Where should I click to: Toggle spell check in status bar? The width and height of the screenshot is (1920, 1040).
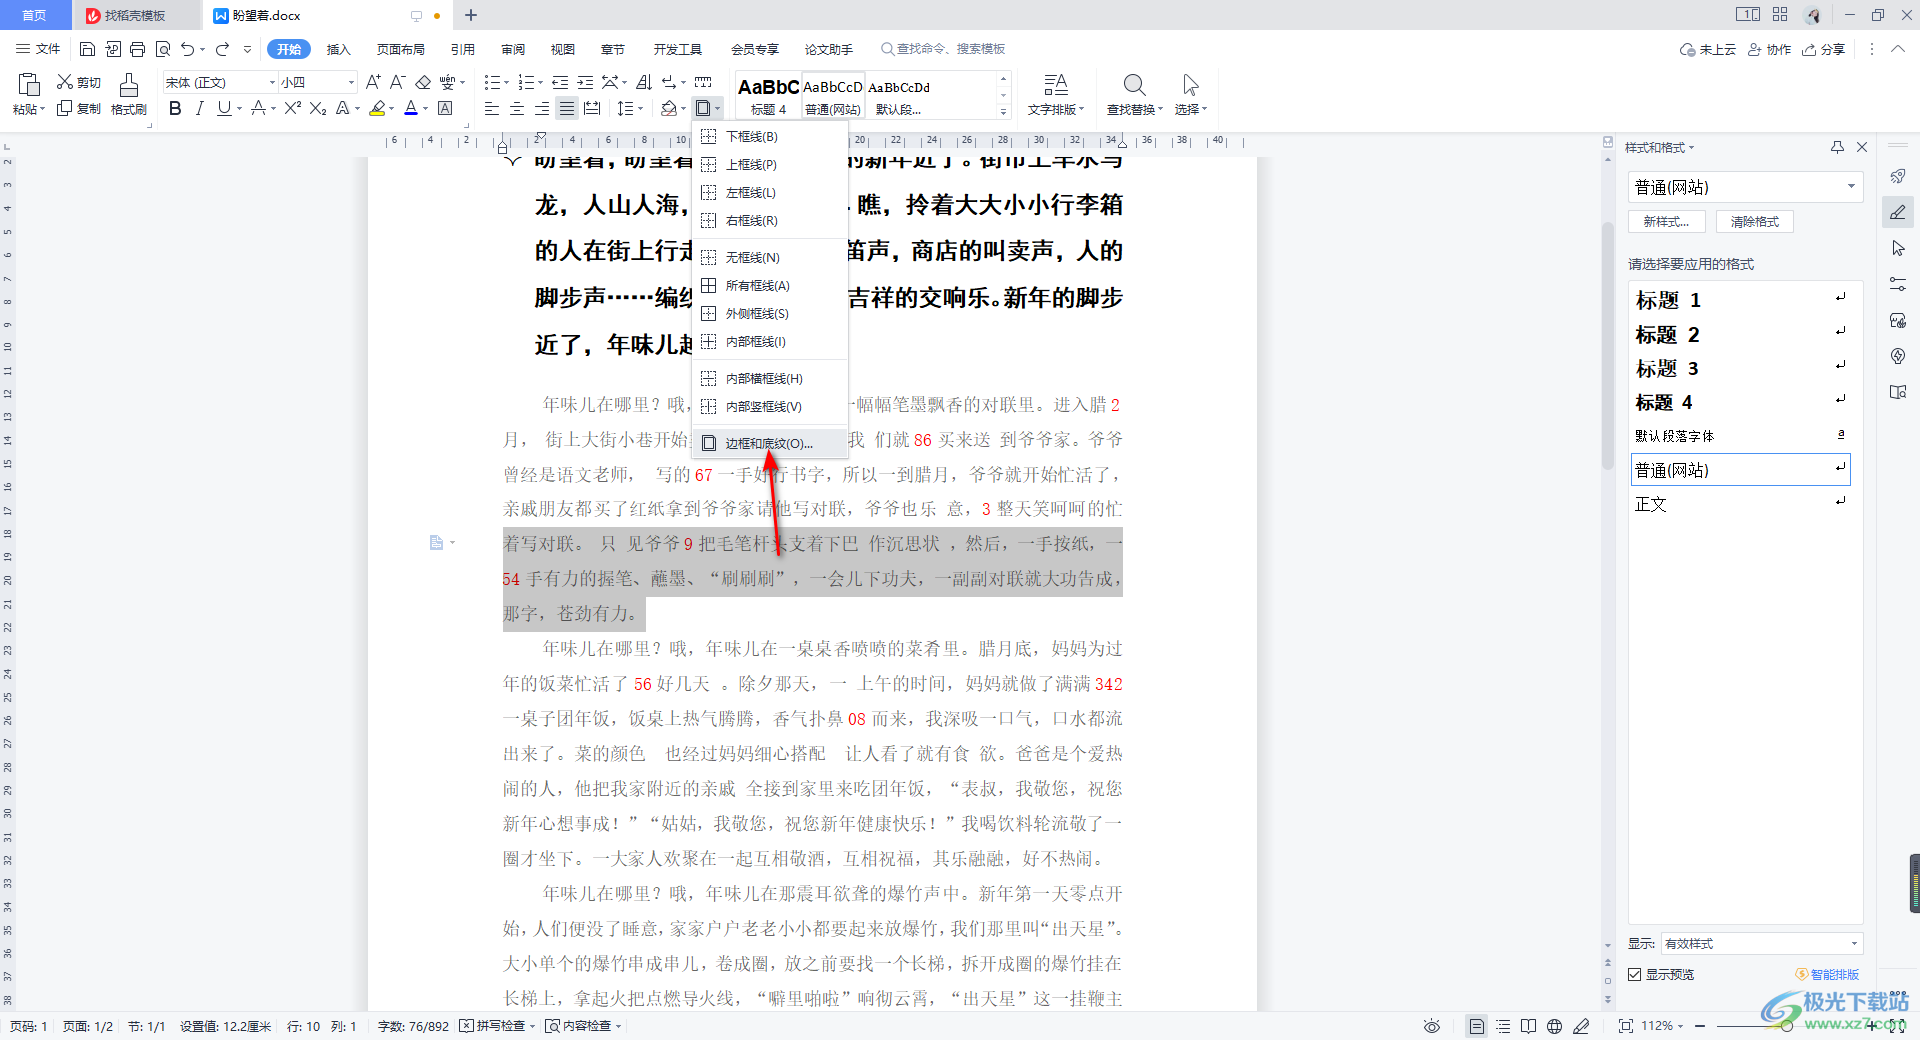pos(497,1026)
